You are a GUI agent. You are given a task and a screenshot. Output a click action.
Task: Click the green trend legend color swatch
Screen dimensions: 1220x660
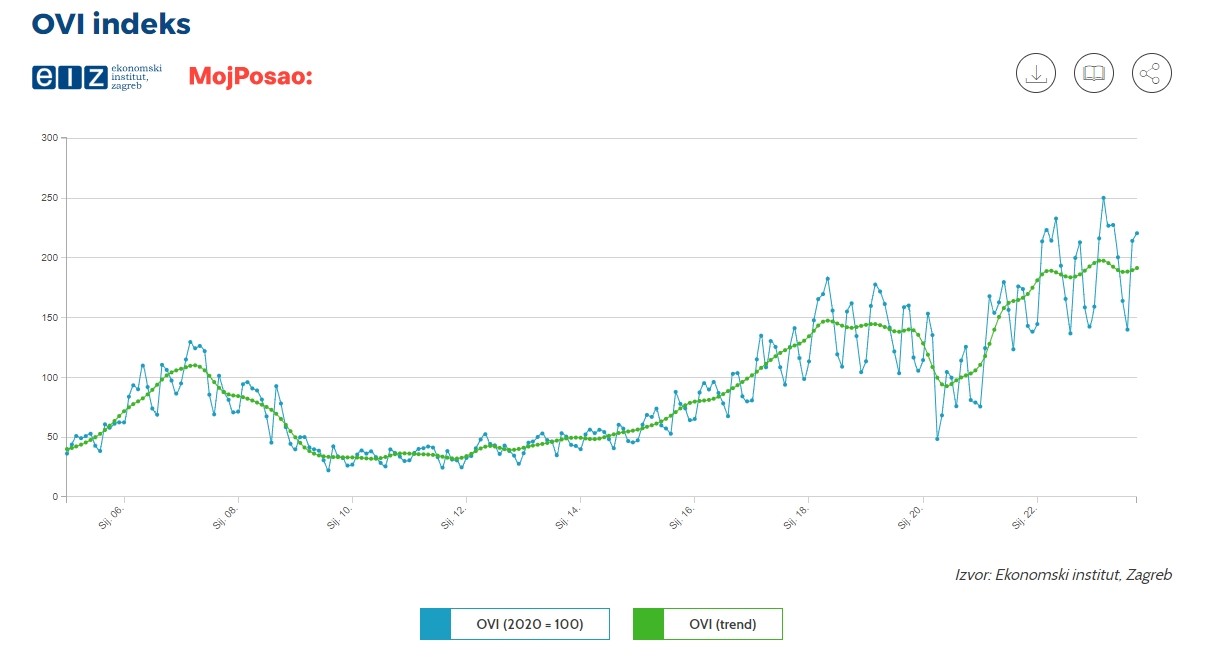click(648, 624)
